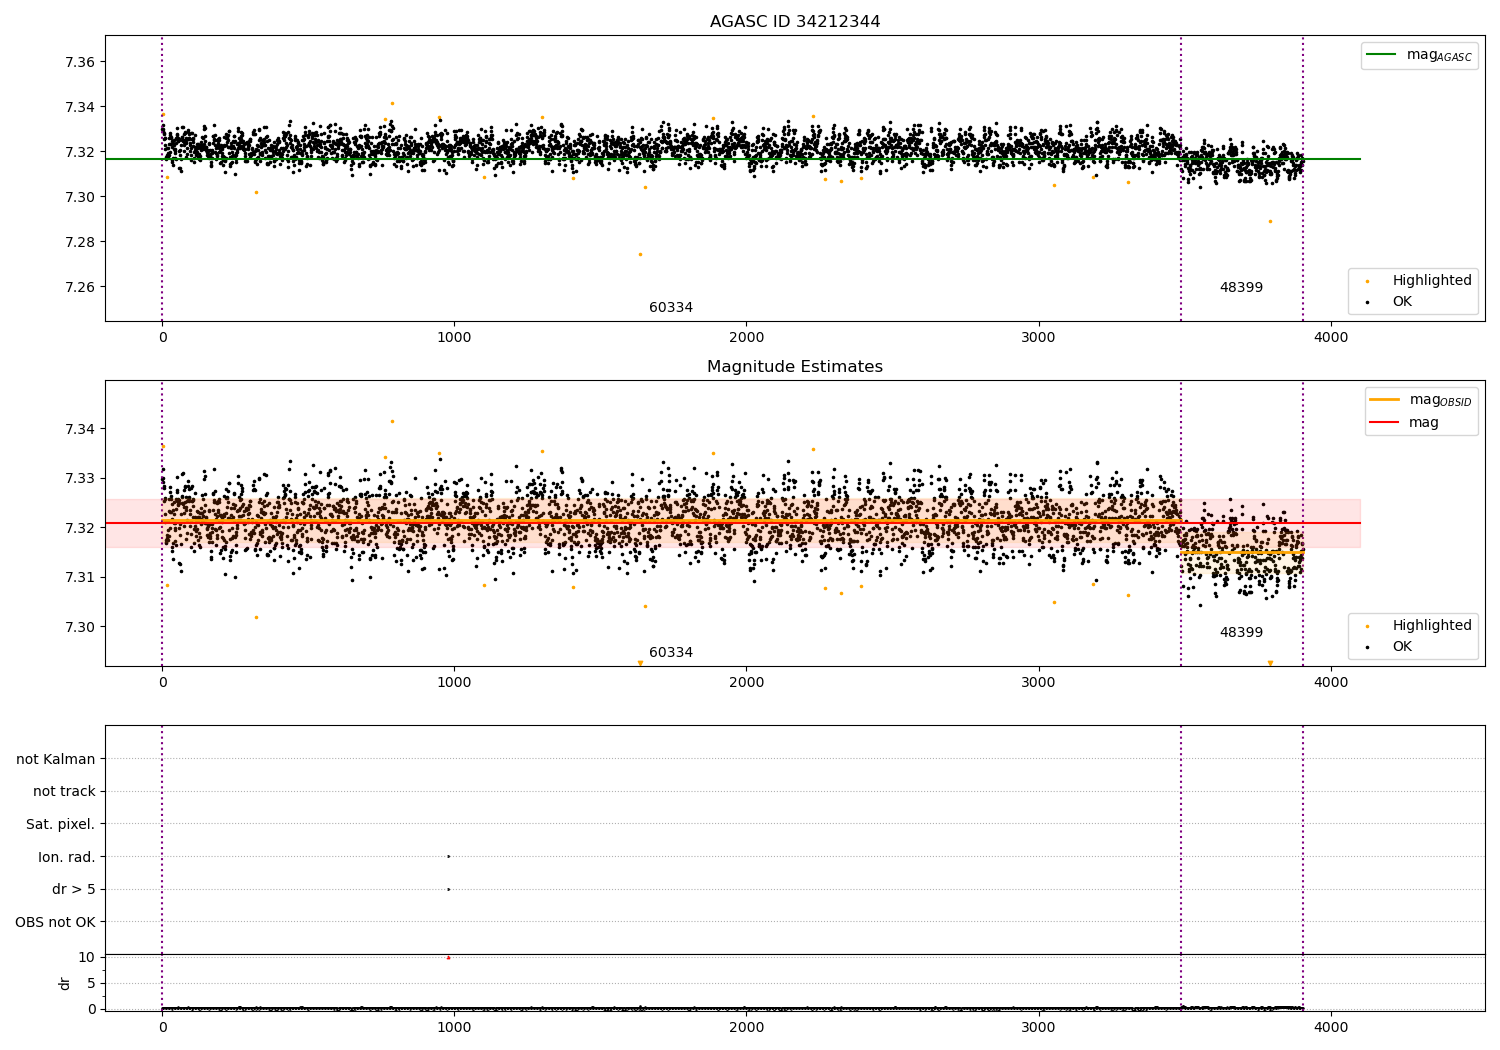
Task: Click the 7.36 tick label in AGASC ID plot
Action: tap(80, 62)
